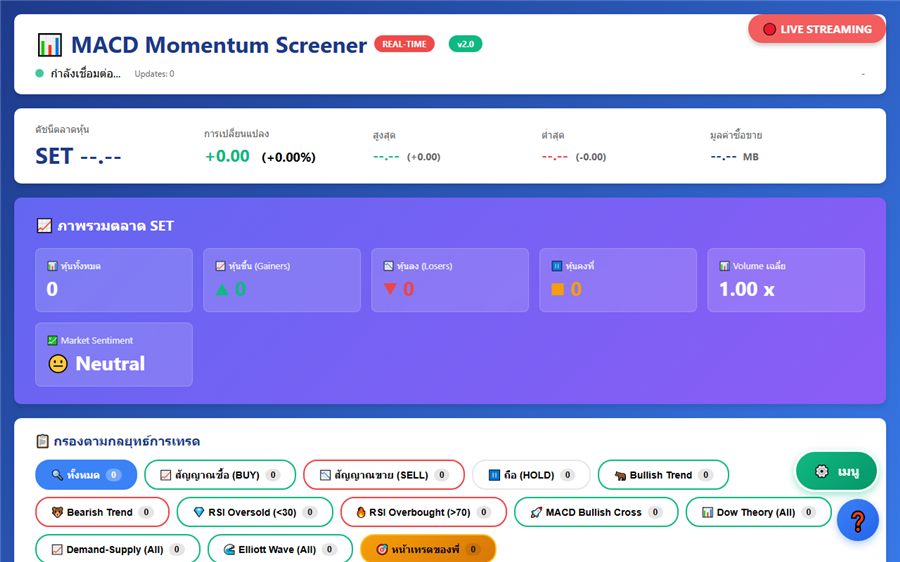Click the magnifier icon in ทั้งหมด filter
The width and height of the screenshot is (900, 562).
pos(57,475)
